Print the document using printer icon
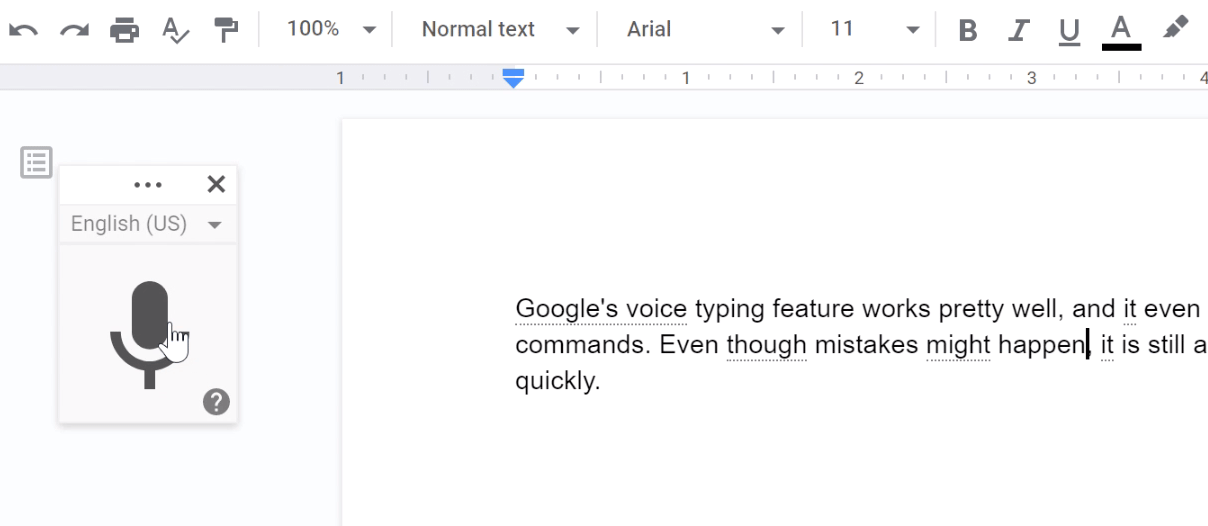 [x=124, y=30]
